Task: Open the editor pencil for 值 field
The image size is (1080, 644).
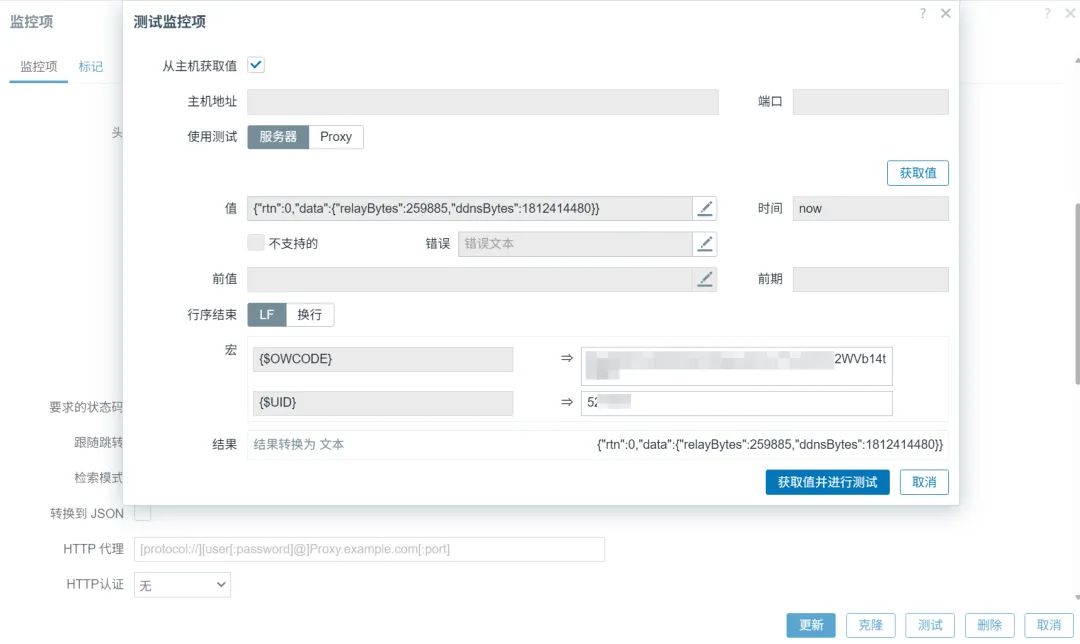Action: tap(705, 209)
